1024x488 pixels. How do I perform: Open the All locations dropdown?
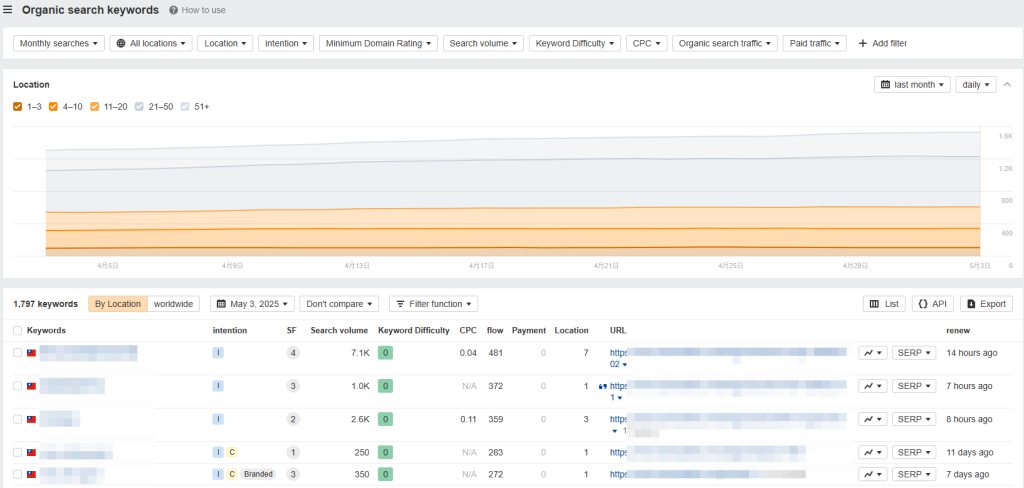coord(151,44)
